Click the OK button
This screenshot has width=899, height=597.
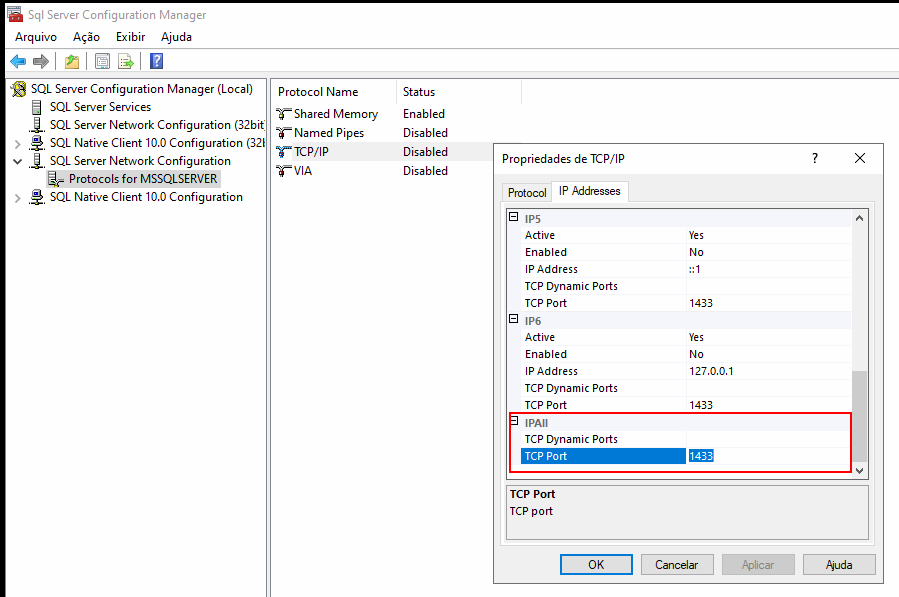click(x=596, y=564)
